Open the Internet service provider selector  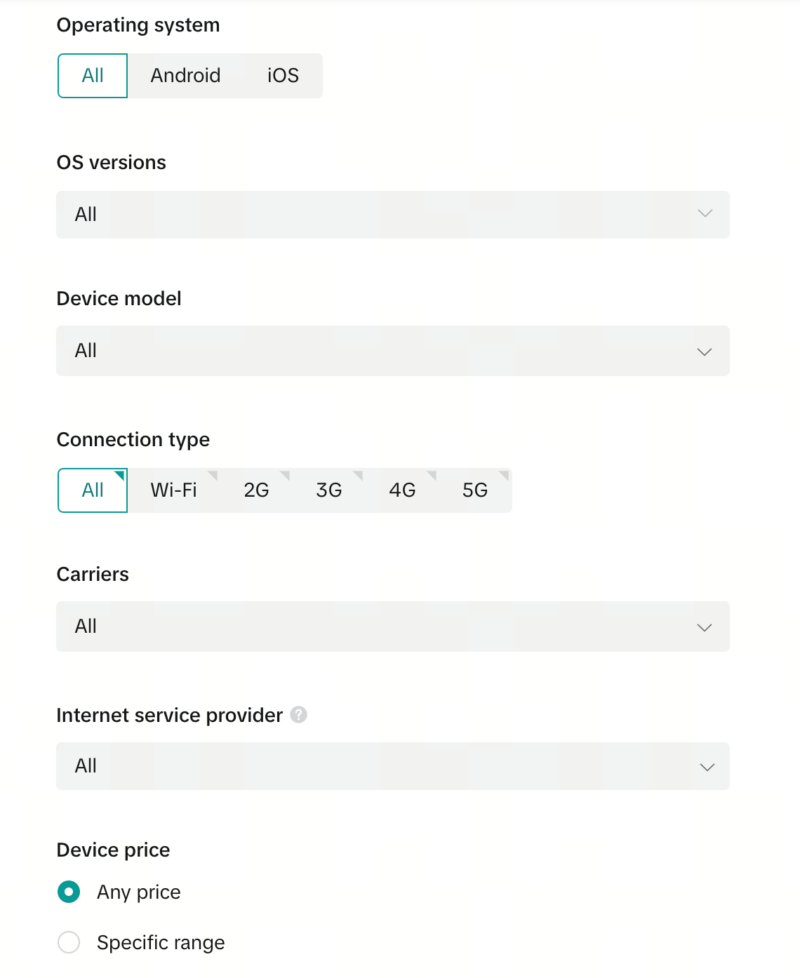[x=392, y=766]
